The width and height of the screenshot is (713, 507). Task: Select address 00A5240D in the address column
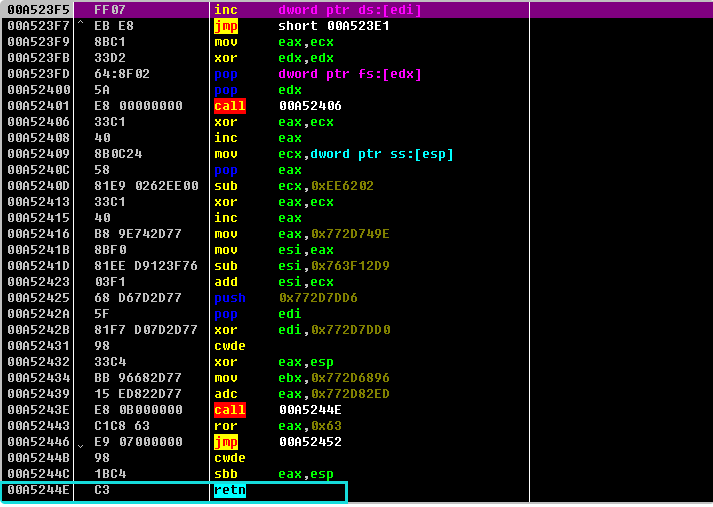35,186
